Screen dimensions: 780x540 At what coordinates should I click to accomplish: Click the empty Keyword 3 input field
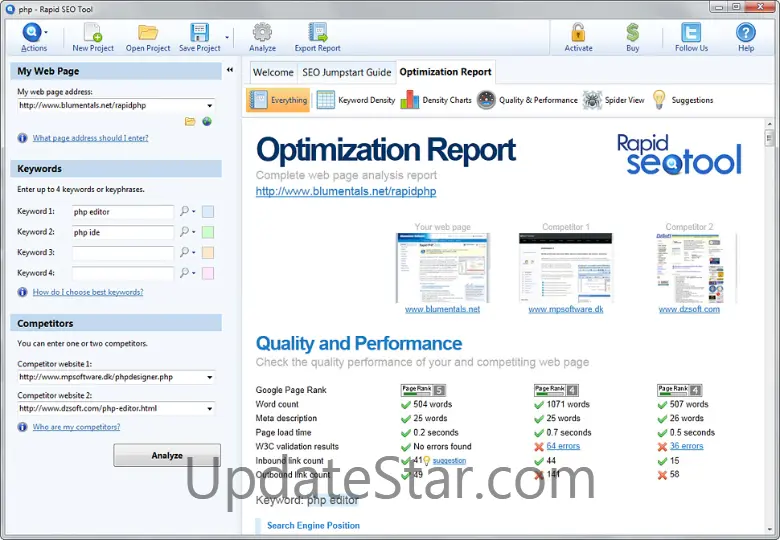[123, 253]
